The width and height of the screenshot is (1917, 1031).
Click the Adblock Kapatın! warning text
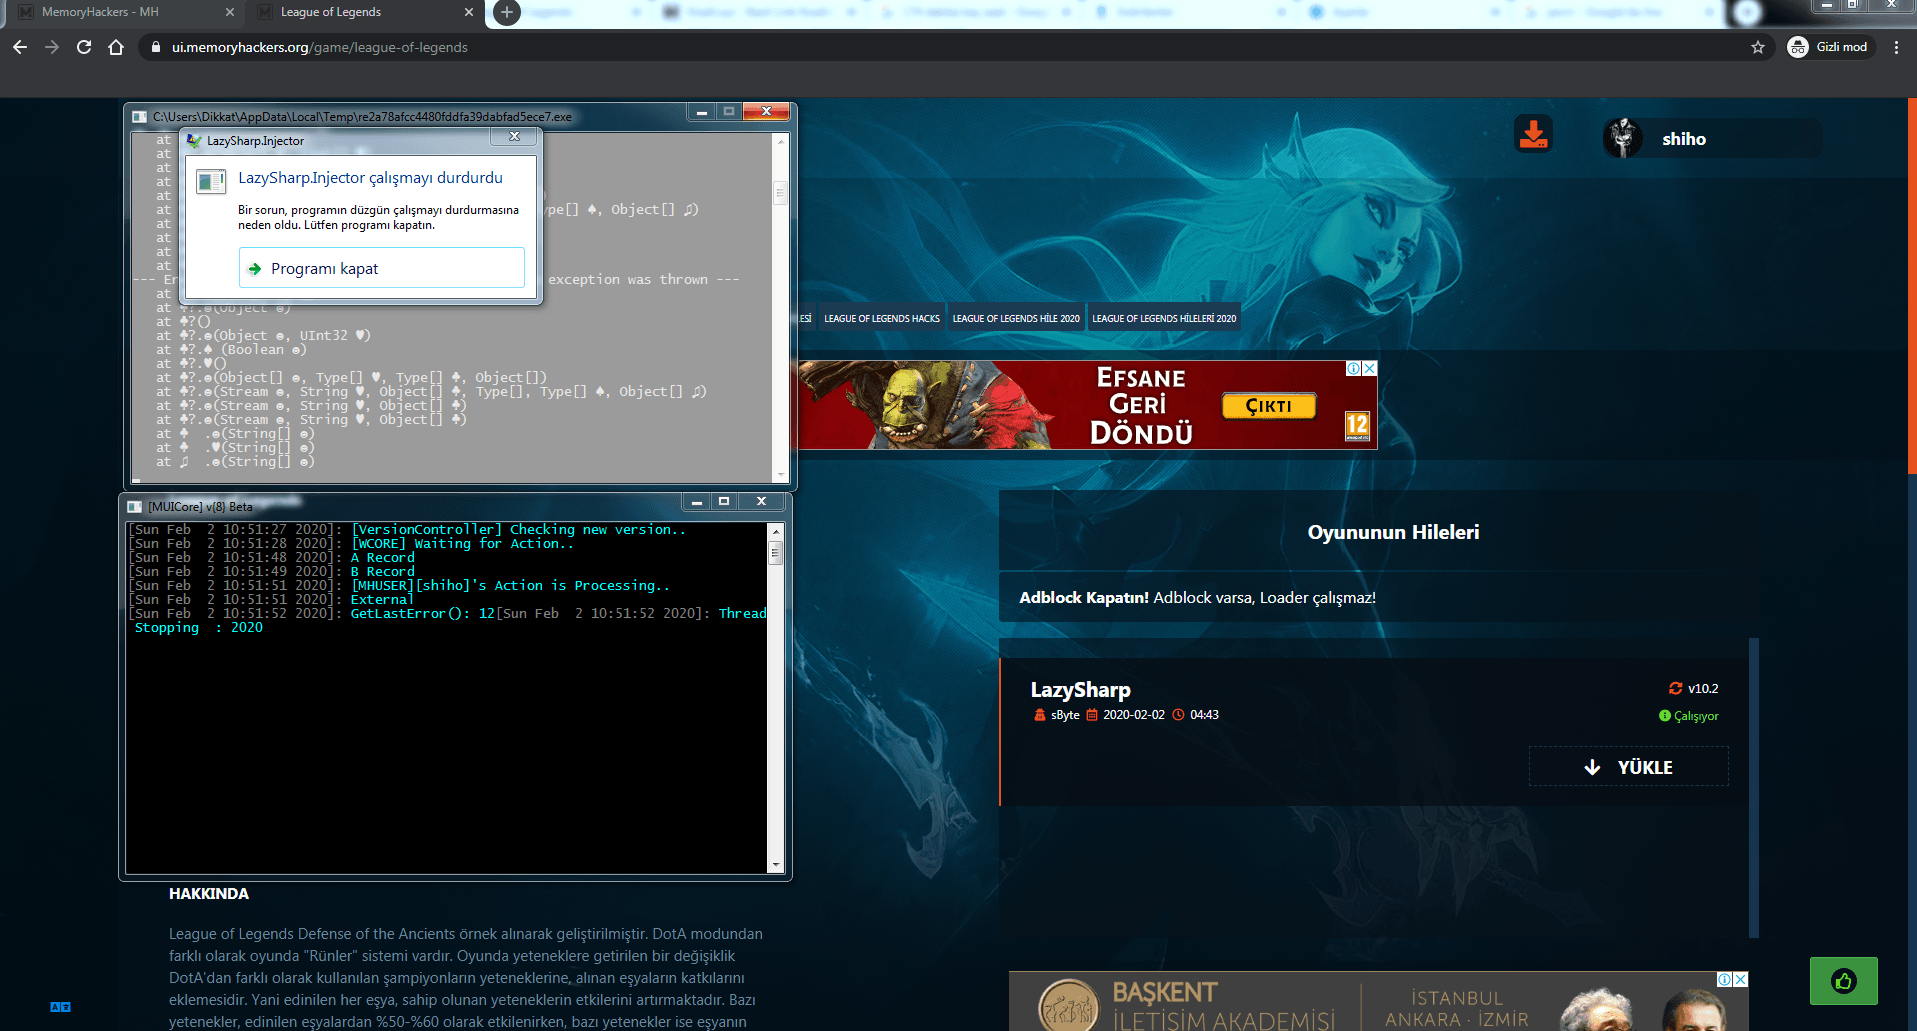[1084, 597]
